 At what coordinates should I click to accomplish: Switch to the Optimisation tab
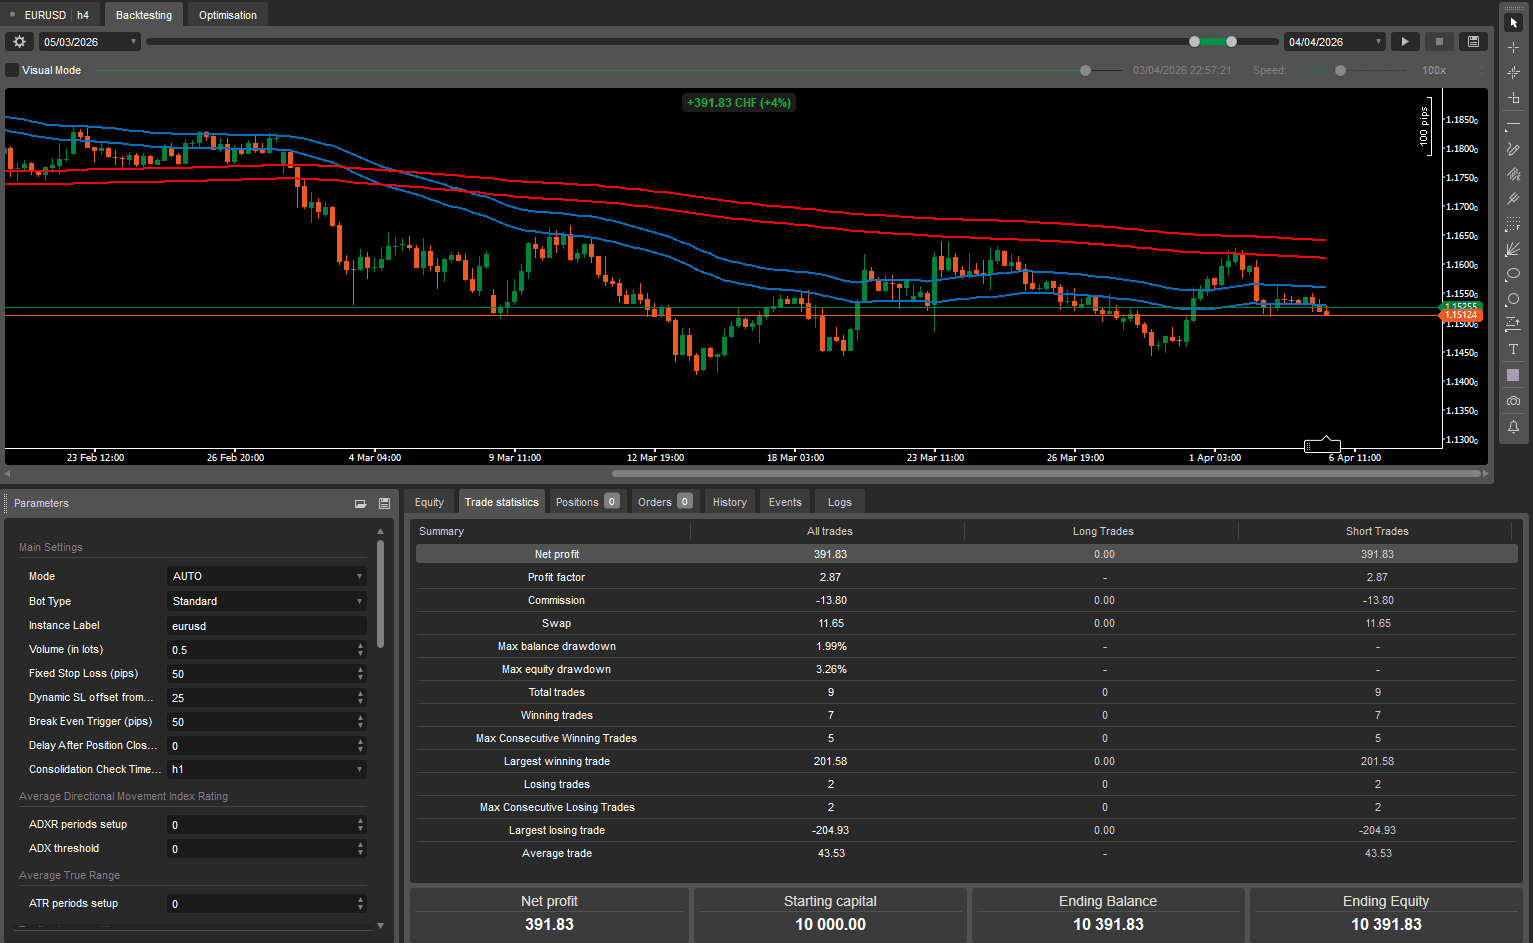228,15
